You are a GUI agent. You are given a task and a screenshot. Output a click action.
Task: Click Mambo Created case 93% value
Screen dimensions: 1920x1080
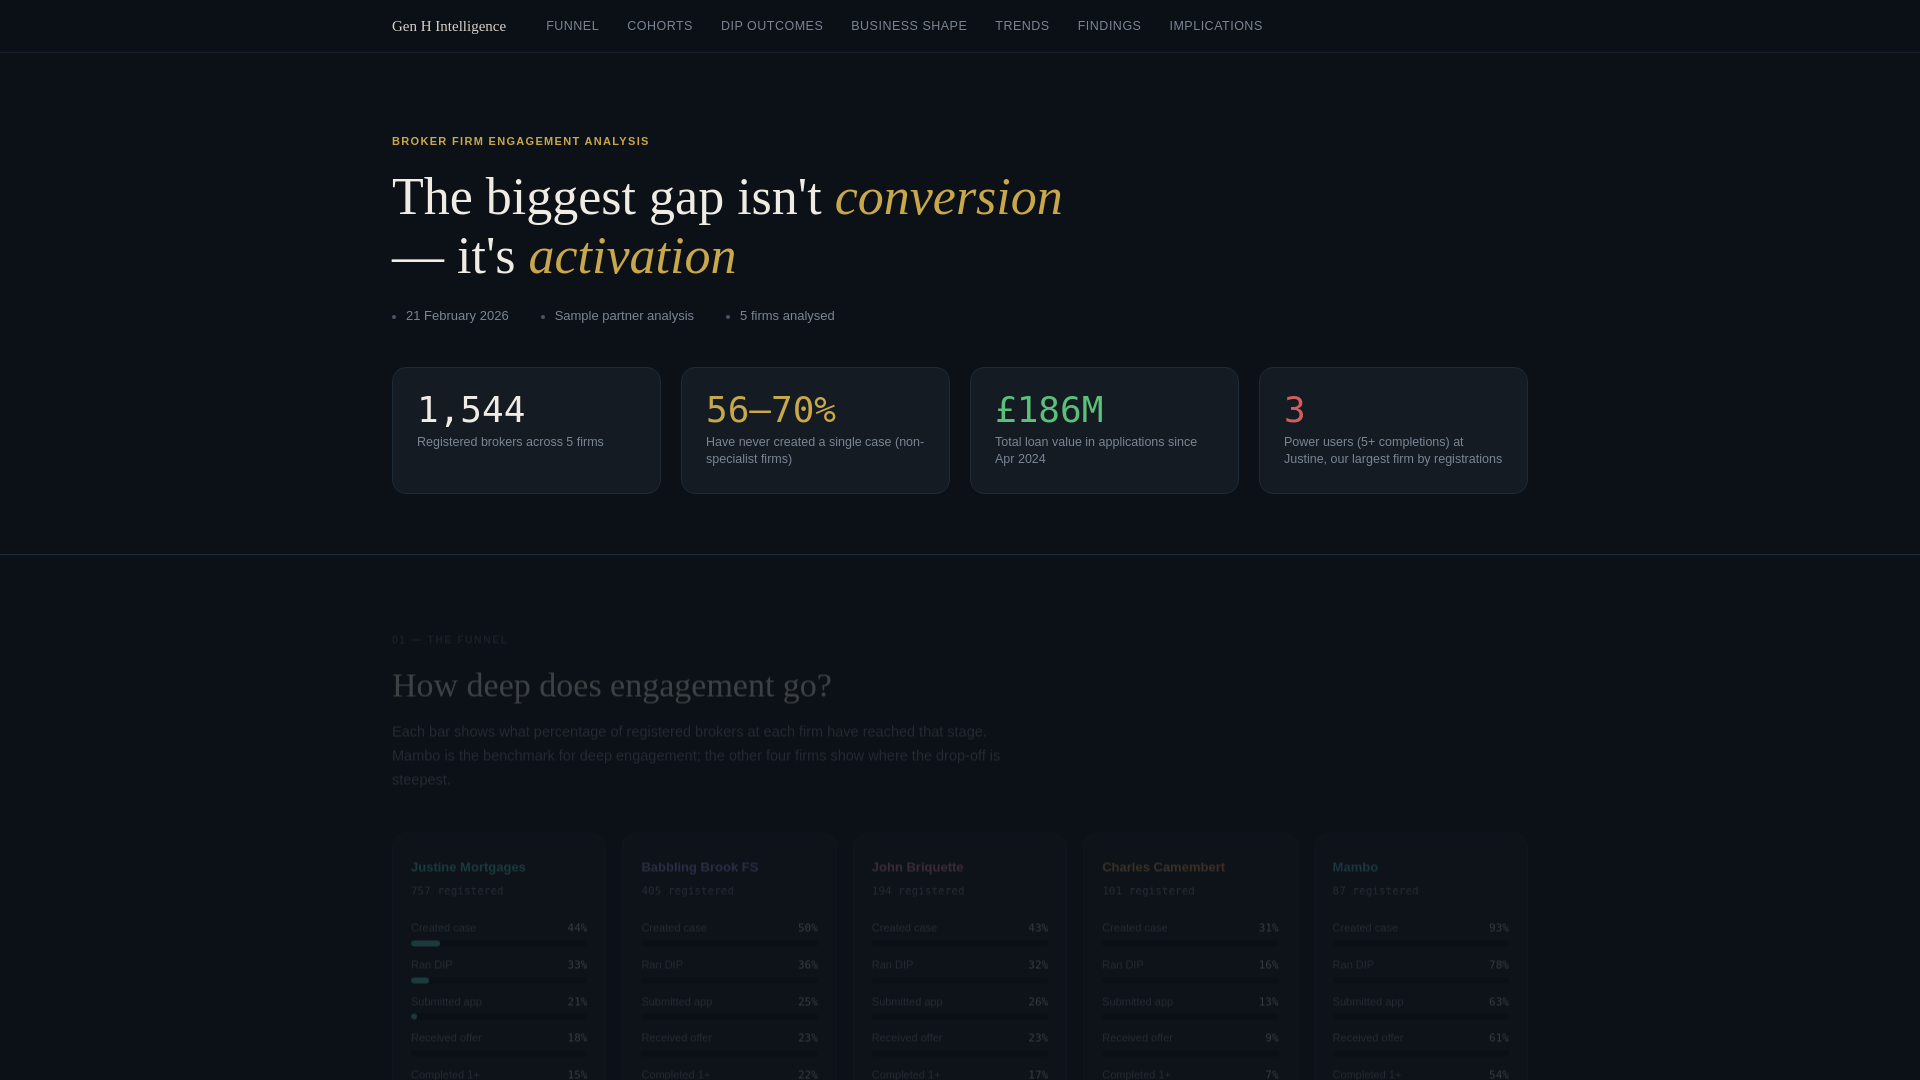click(1498, 928)
